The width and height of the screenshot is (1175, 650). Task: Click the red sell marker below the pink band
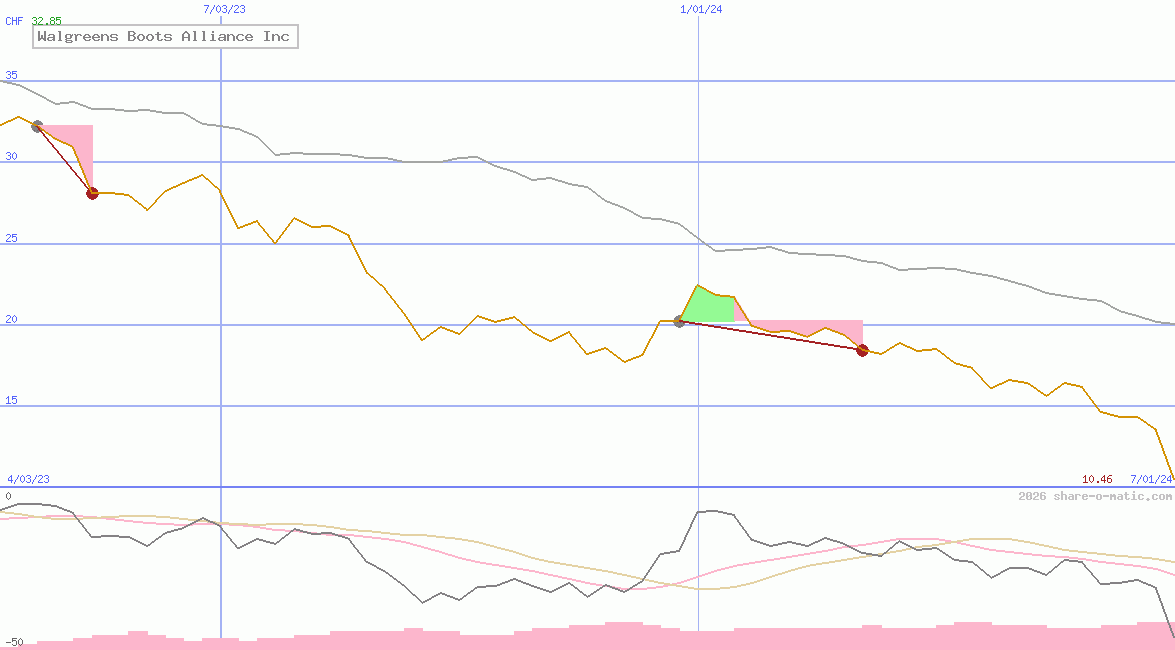pyautogui.click(x=861, y=350)
